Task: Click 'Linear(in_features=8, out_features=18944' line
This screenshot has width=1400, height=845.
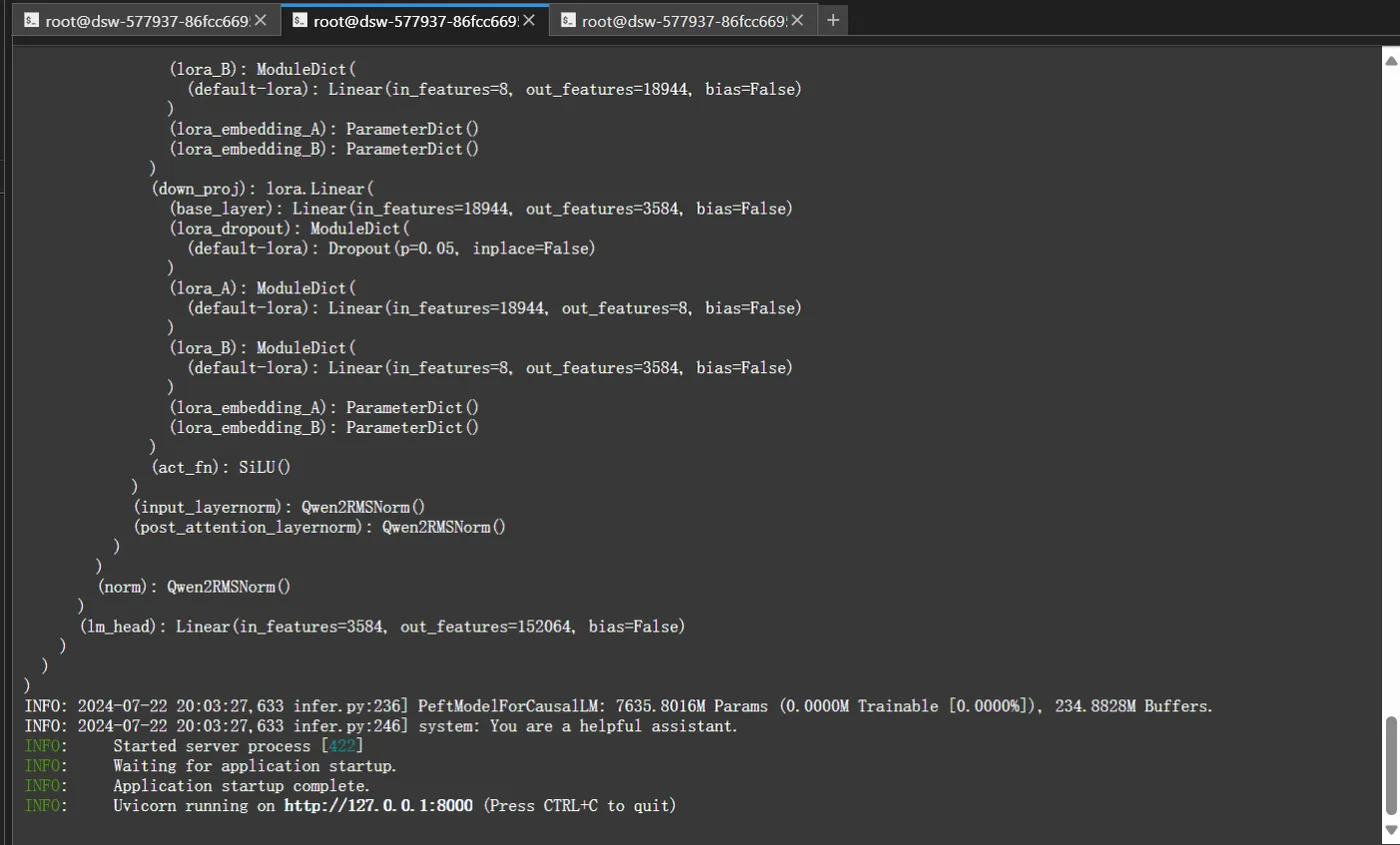Action: 494,89
